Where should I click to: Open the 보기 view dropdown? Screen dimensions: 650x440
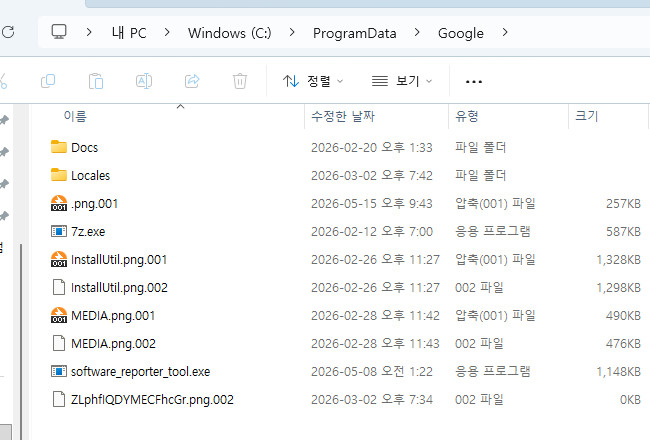402,81
